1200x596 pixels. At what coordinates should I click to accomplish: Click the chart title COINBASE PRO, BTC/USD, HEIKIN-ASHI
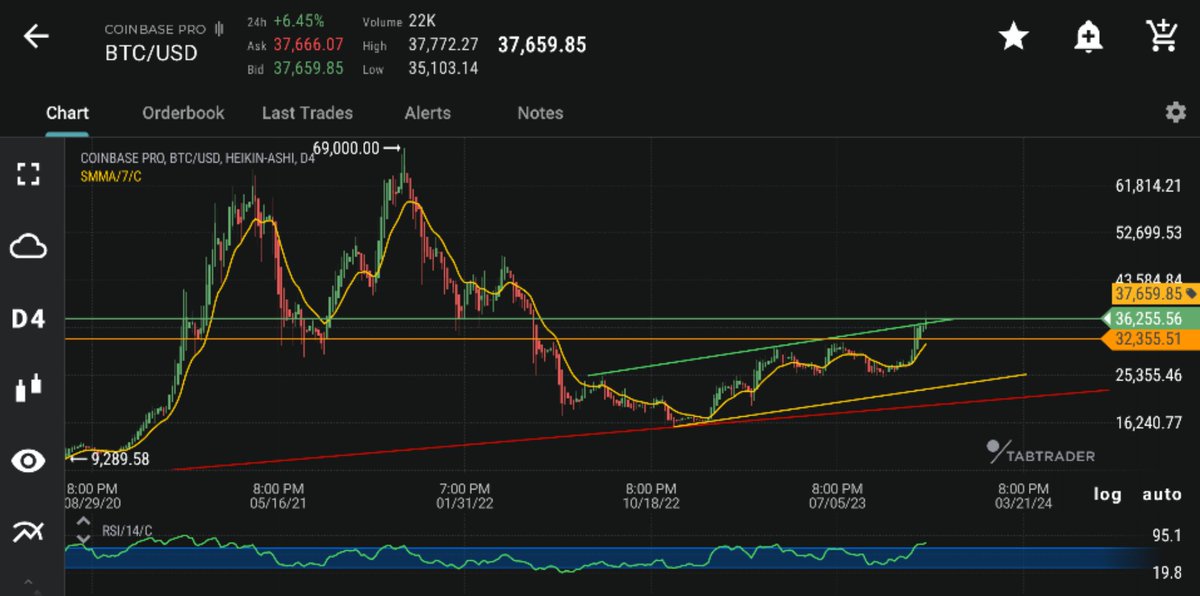point(197,158)
